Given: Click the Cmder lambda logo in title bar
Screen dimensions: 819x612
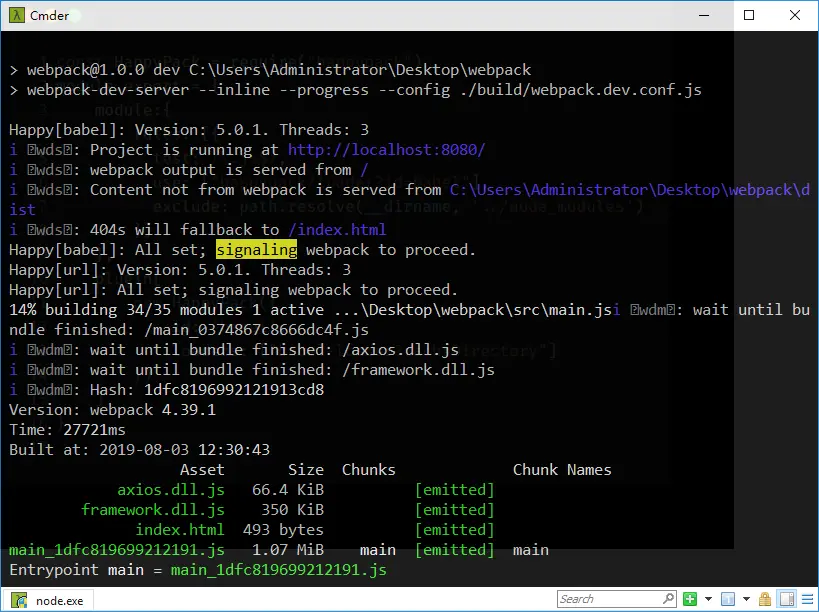Looking at the screenshot, I should pos(17,15).
